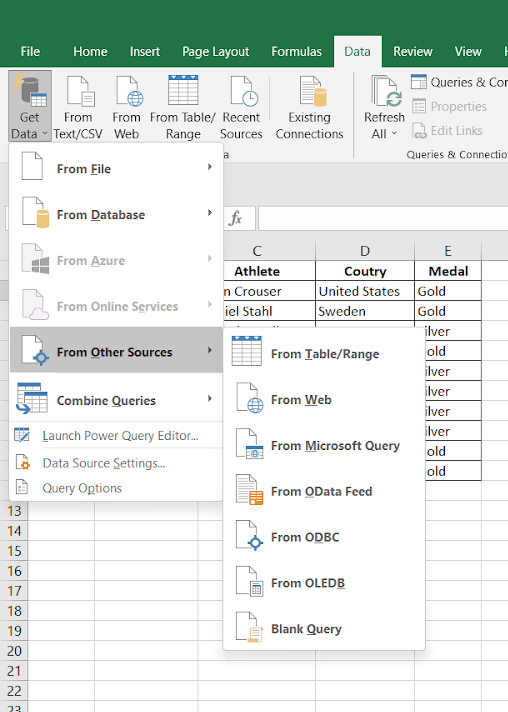Viewport: 508px width, 712px height.
Task: Open Existing Connections in the ribbon
Action: 310,106
